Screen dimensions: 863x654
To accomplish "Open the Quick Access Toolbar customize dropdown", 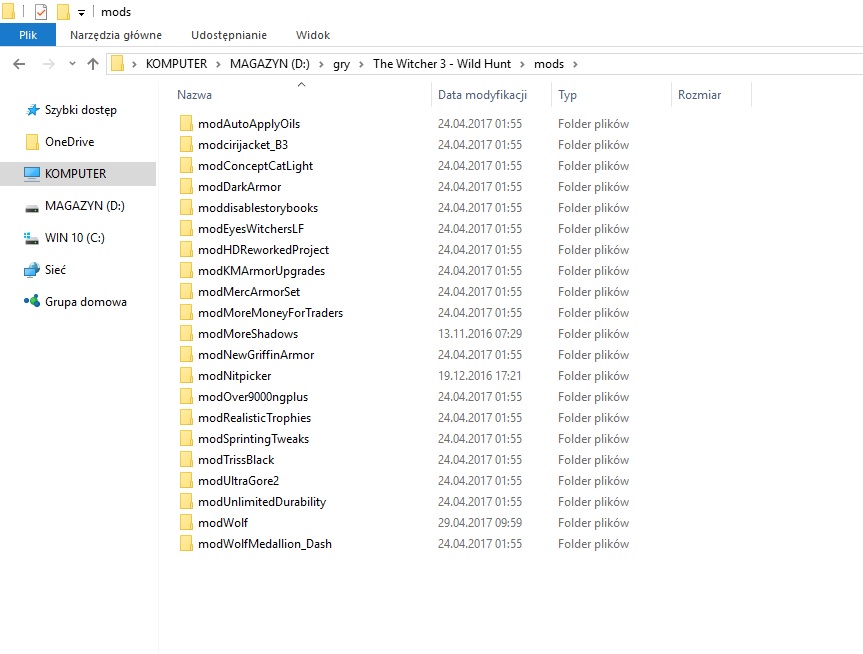I will 81,13.
